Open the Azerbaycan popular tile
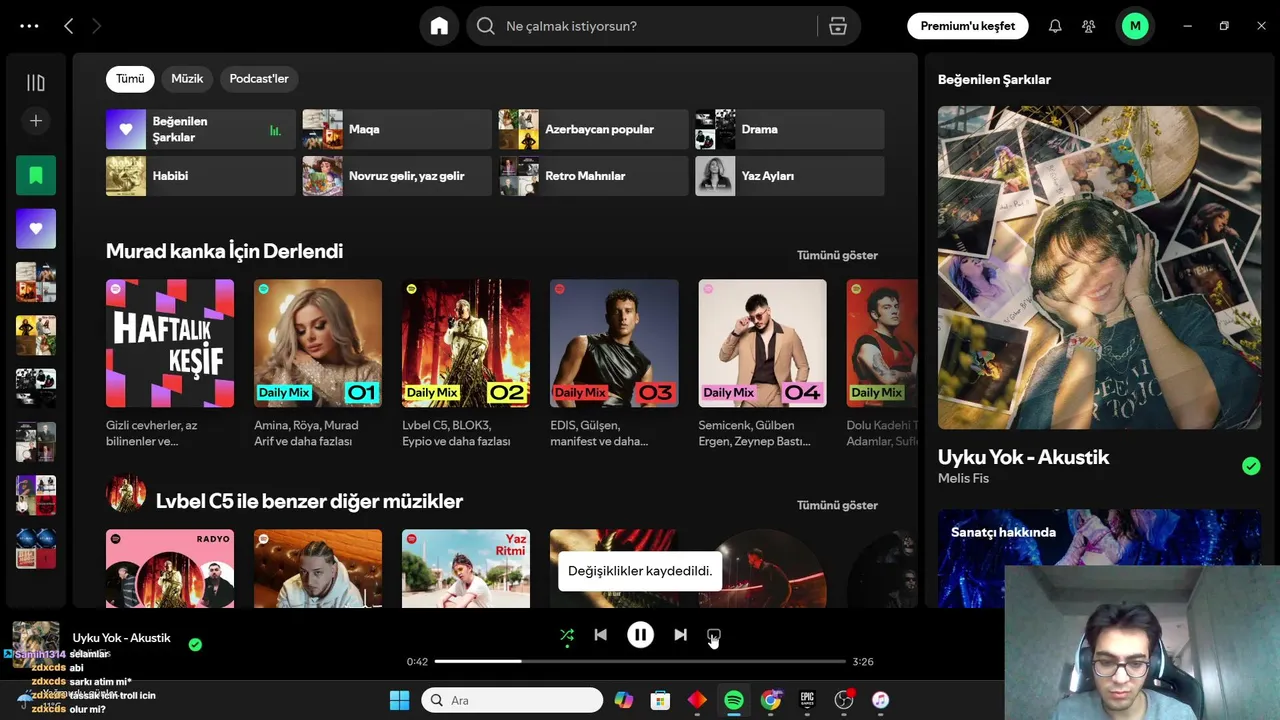 [x=593, y=129]
